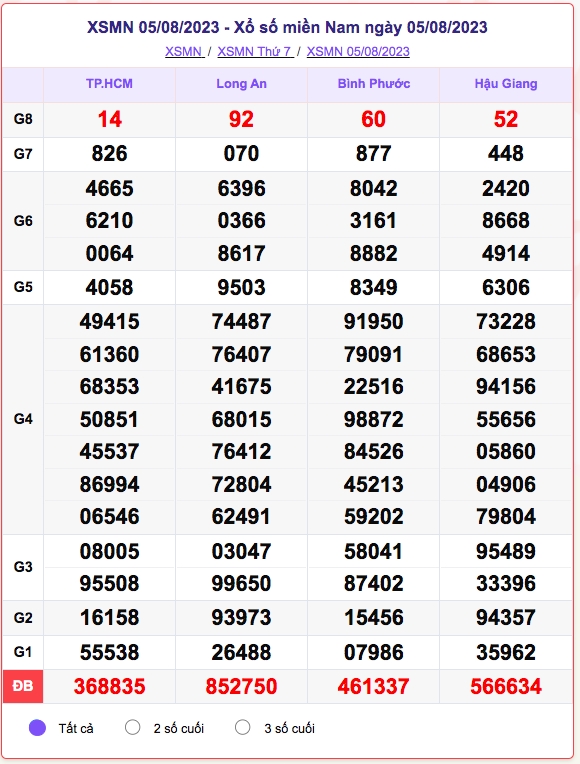Open the XSMN breadcrumb link

pyautogui.click(x=184, y=52)
